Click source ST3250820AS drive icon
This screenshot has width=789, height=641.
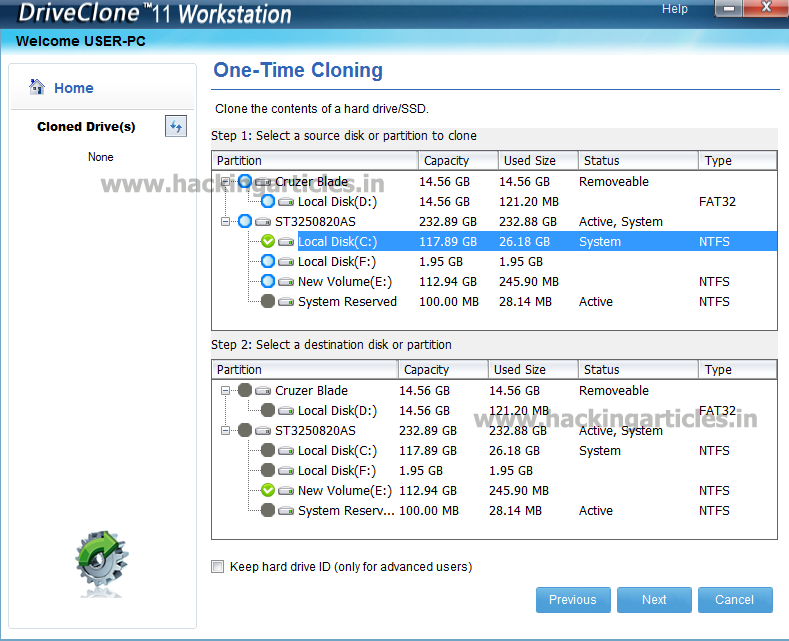263,222
